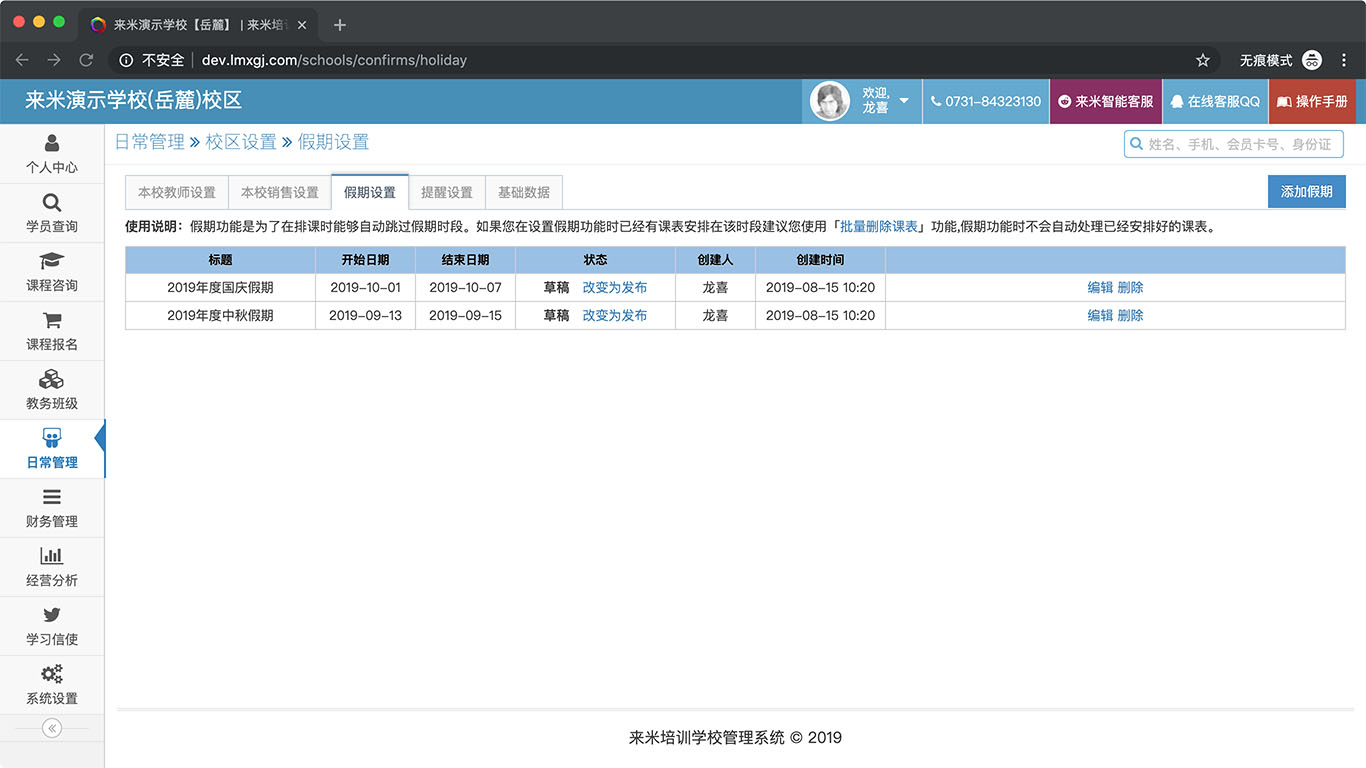
Task: Click the 不安全 site info icon
Action: pos(126,60)
